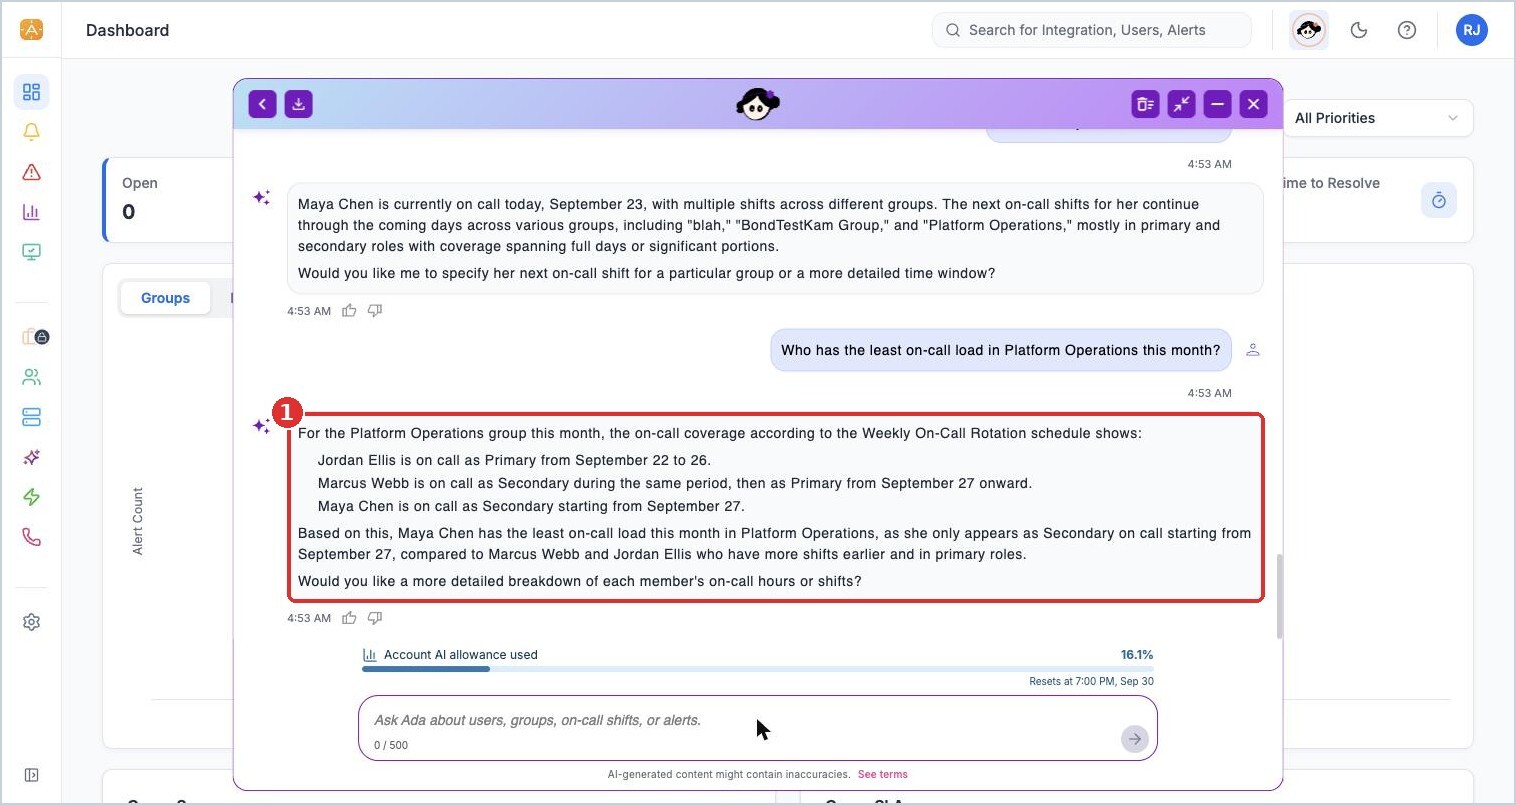Close the Ada chat panel
The width and height of the screenshot is (1516, 805).
1254,104
